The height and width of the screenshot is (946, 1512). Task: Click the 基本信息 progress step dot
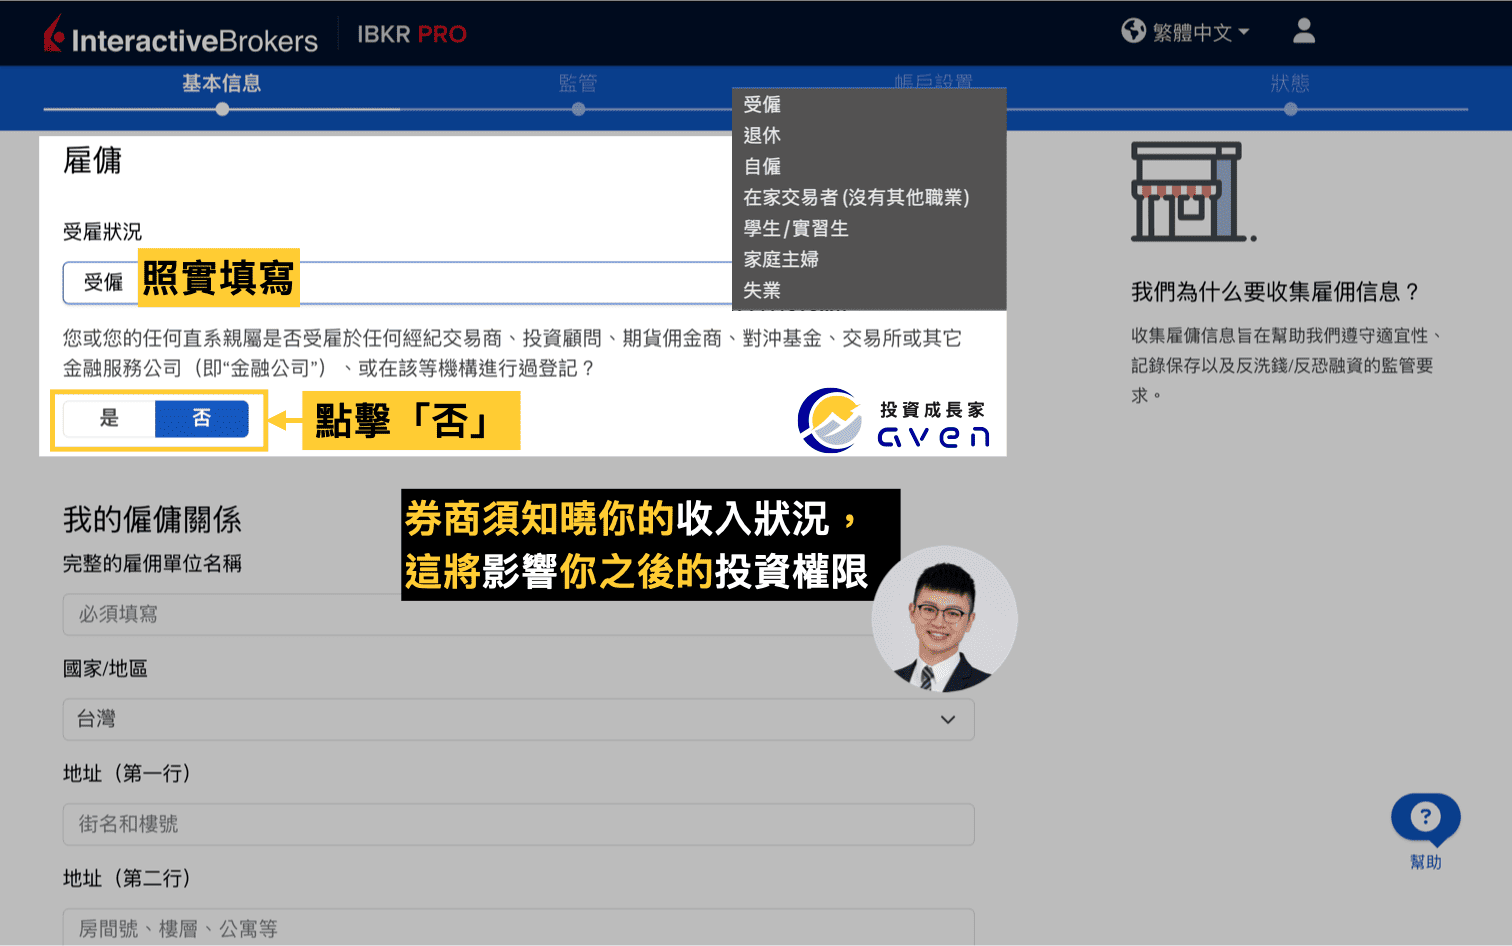click(221, 107)
